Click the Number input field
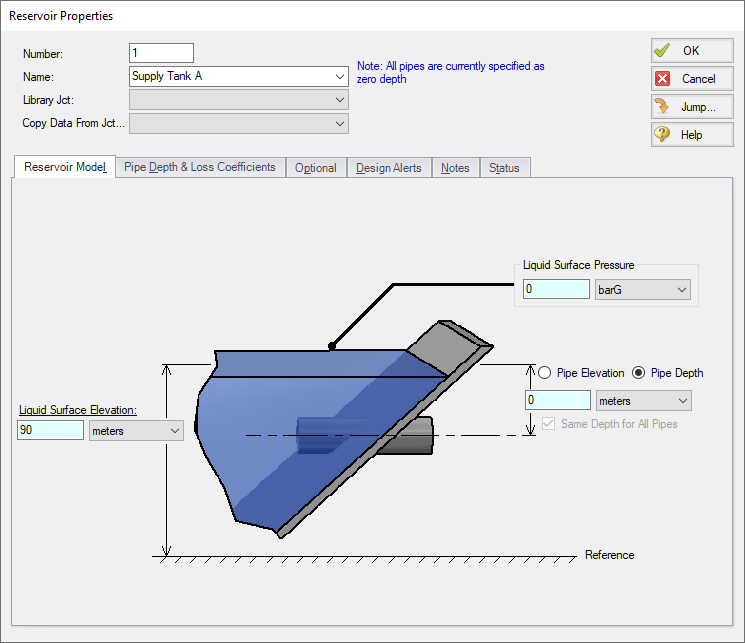The height and width of the screenshot is (643, 745). coord(161,53)
